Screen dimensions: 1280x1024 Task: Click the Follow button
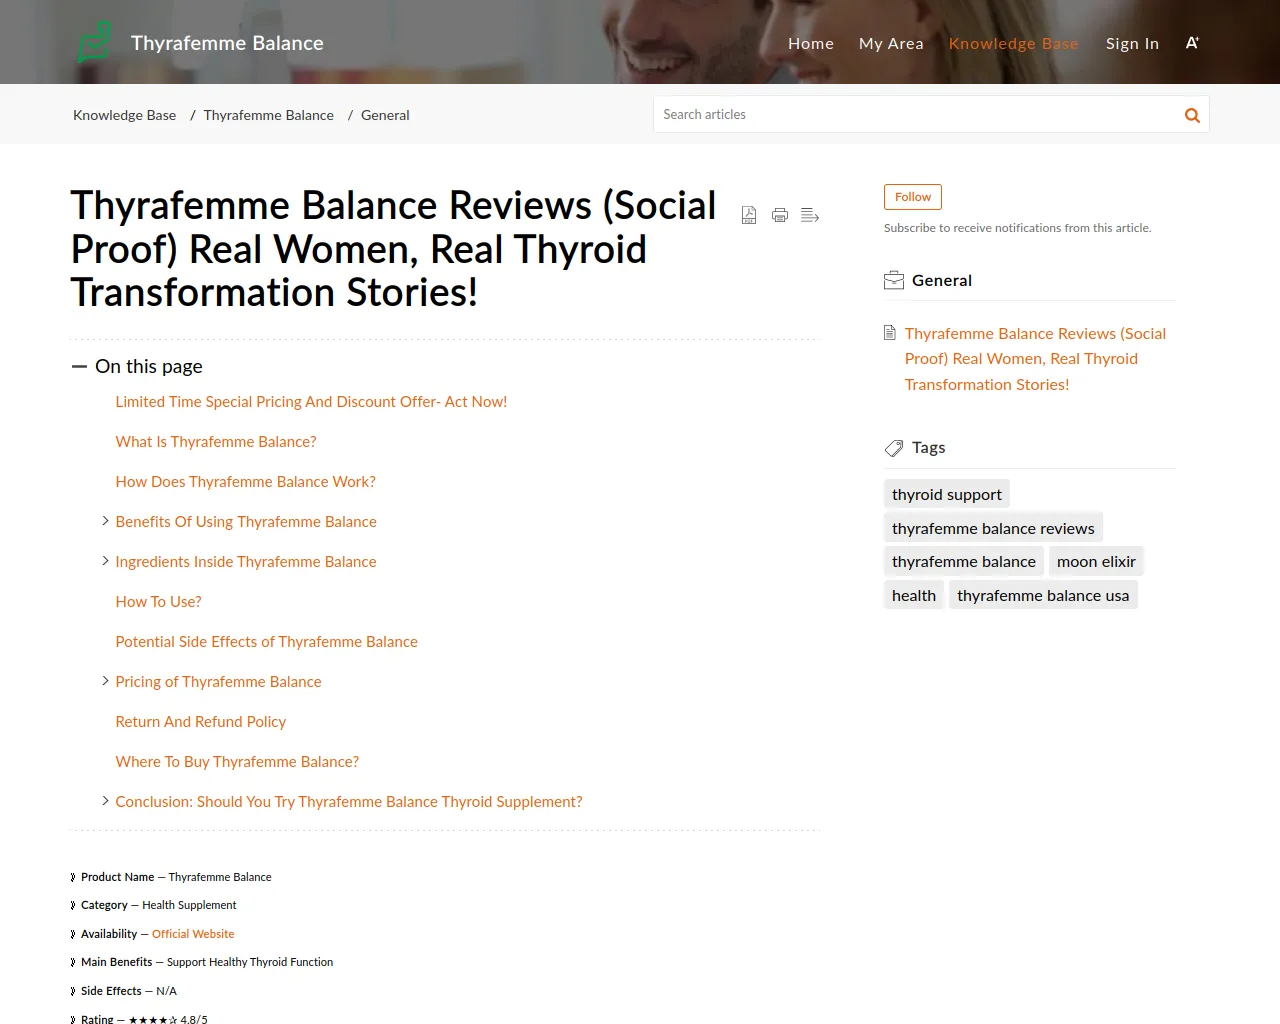coord(913,197)
